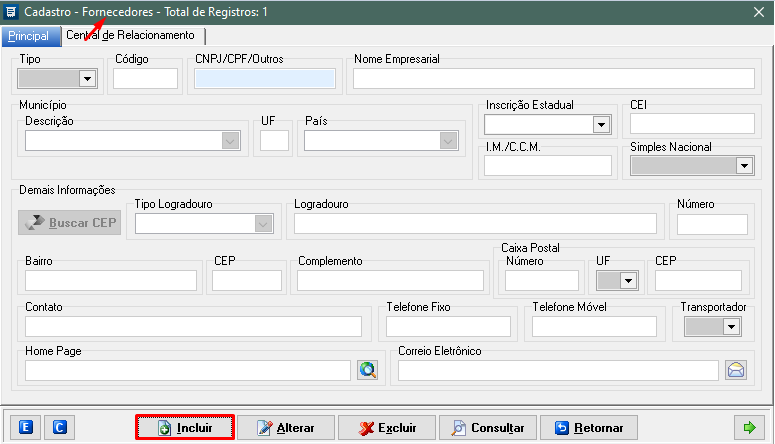Screen dimensions: 775x444
Task: Click the Excluir button
Action: click(385, 428)
